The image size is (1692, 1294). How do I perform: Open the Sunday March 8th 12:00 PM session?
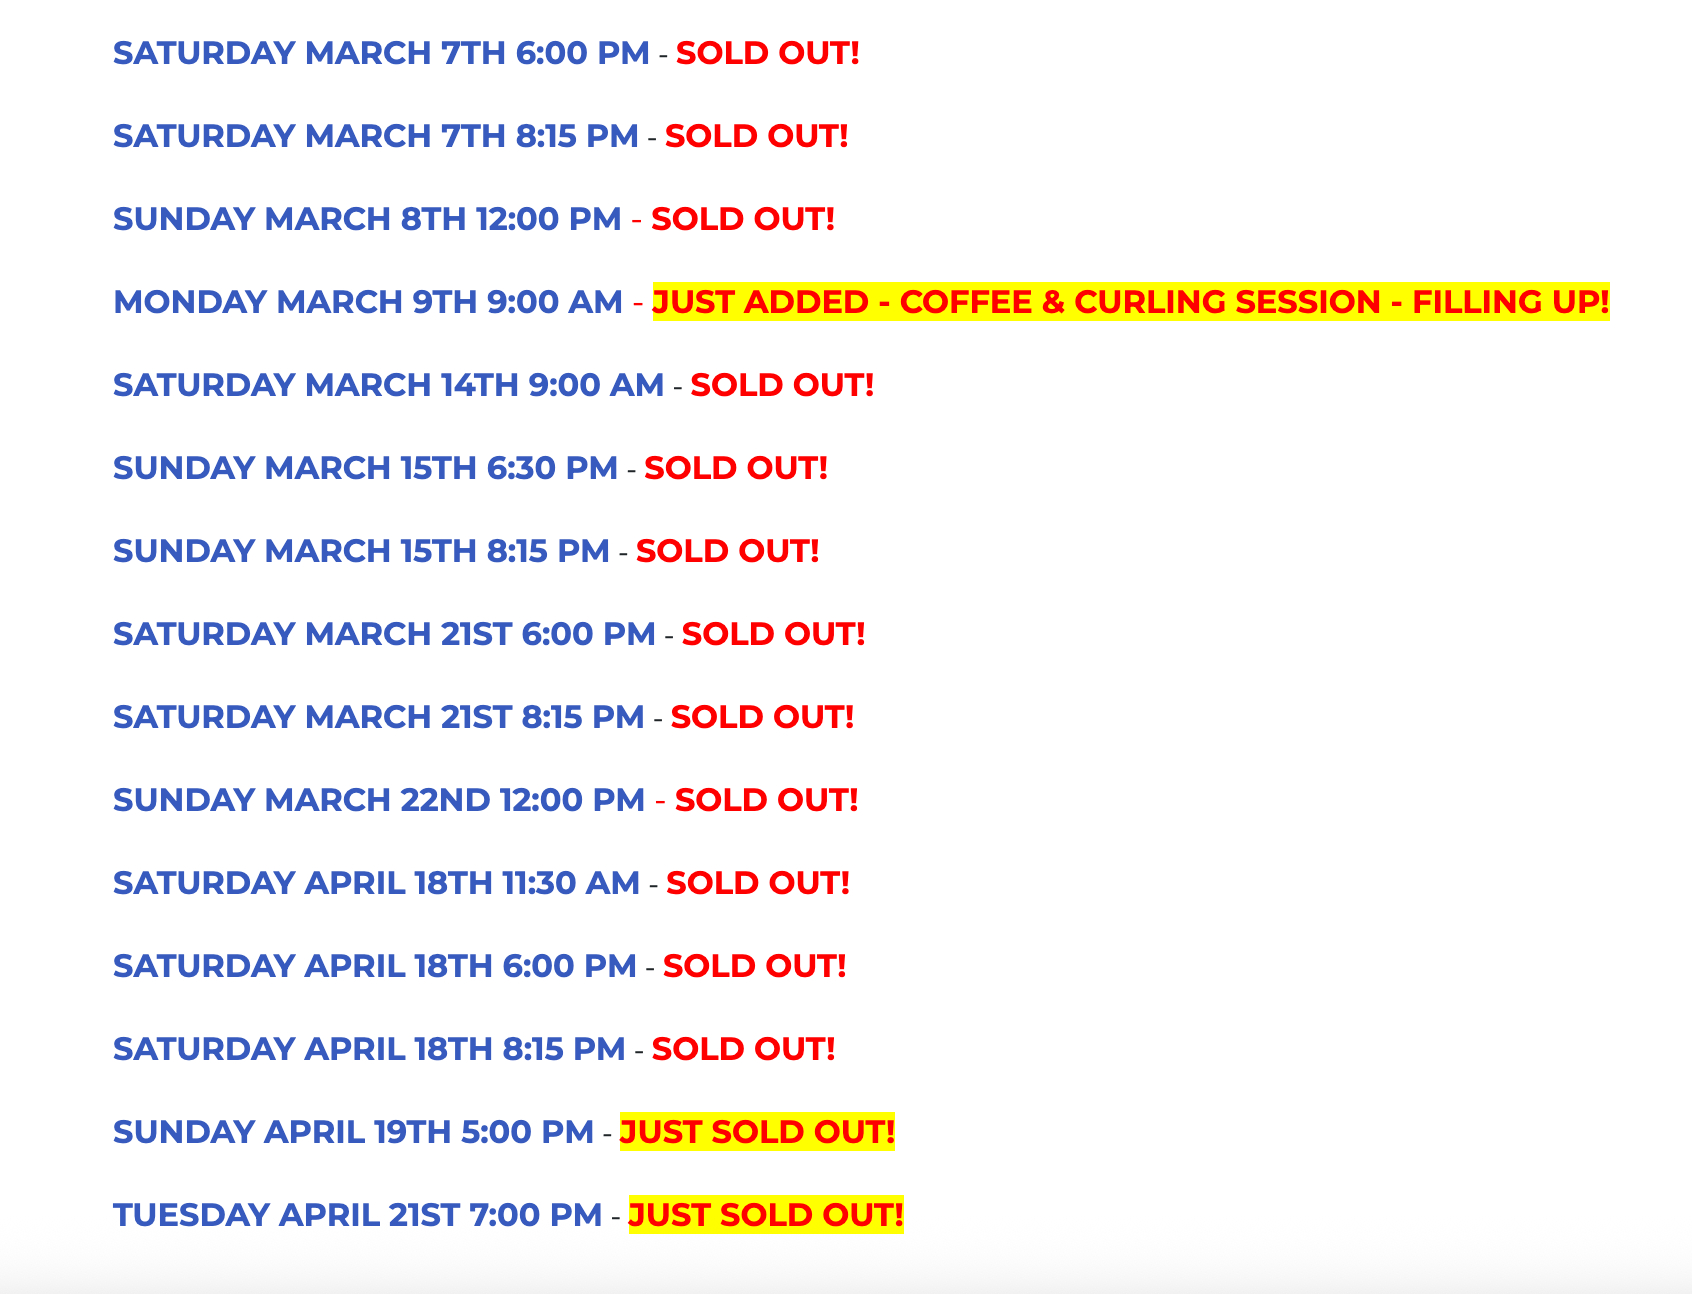pos(367,219)
